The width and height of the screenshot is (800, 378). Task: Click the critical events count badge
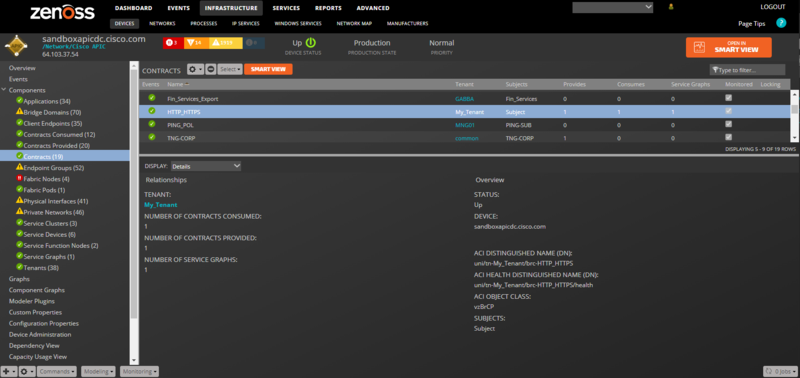click(x=173, y=43)
